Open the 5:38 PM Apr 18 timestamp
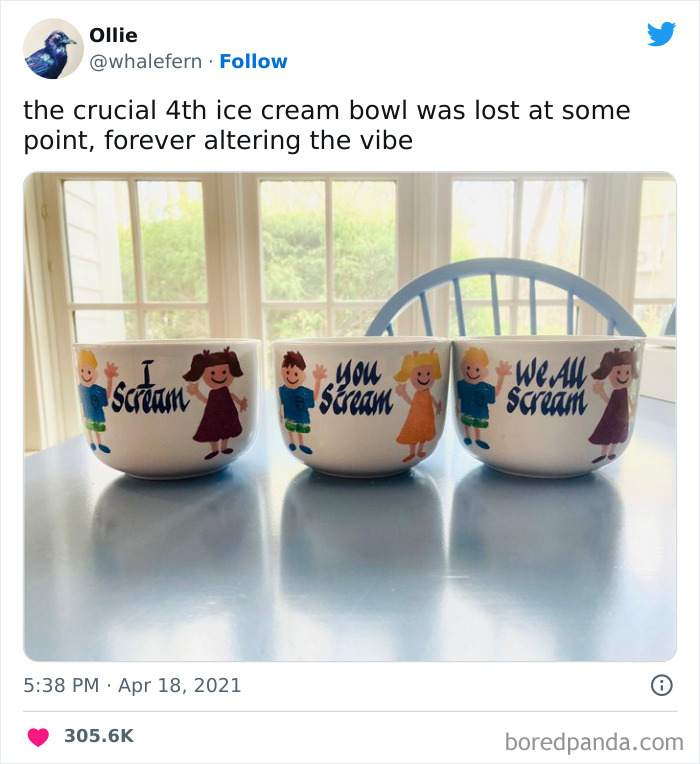 click(133, 686)
